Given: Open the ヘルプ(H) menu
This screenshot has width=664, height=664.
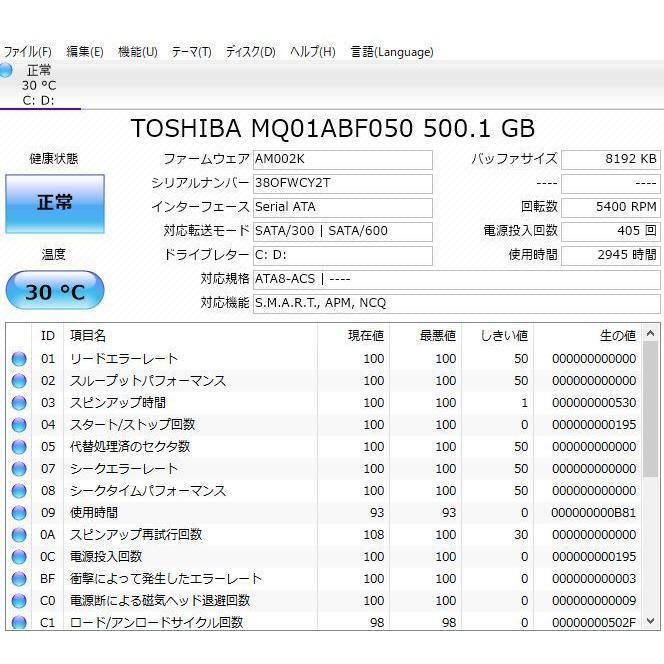Looking at the screenshot, I should [313, 52].
